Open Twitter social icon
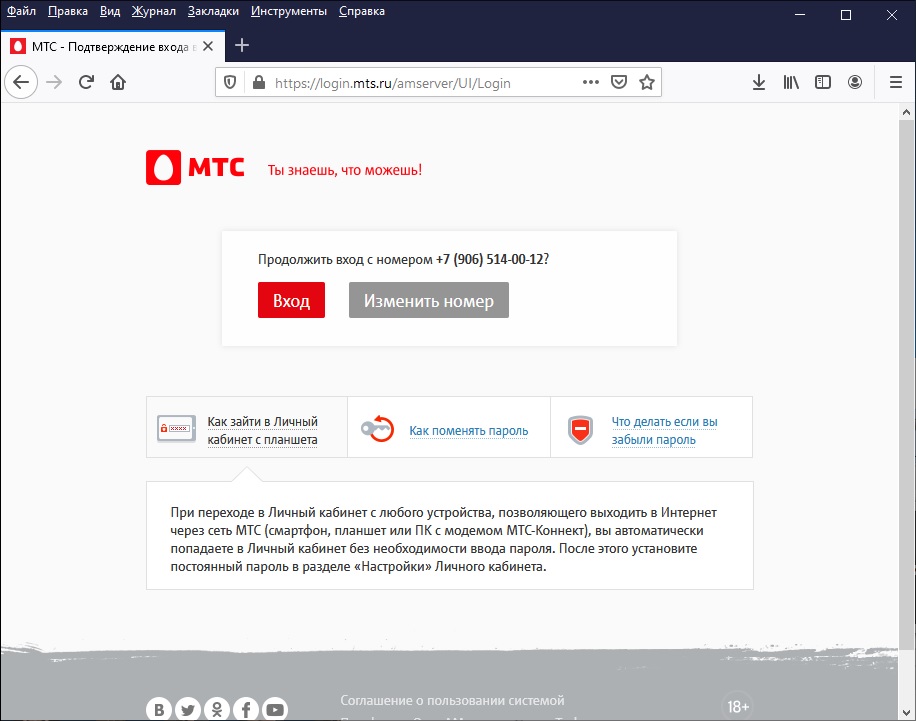The width and height of the screenshot is (916, 721). 188,709
